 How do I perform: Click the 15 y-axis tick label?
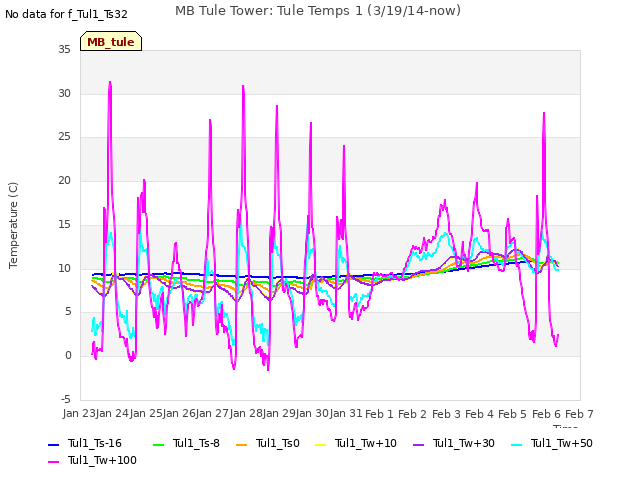coord(64,224)
